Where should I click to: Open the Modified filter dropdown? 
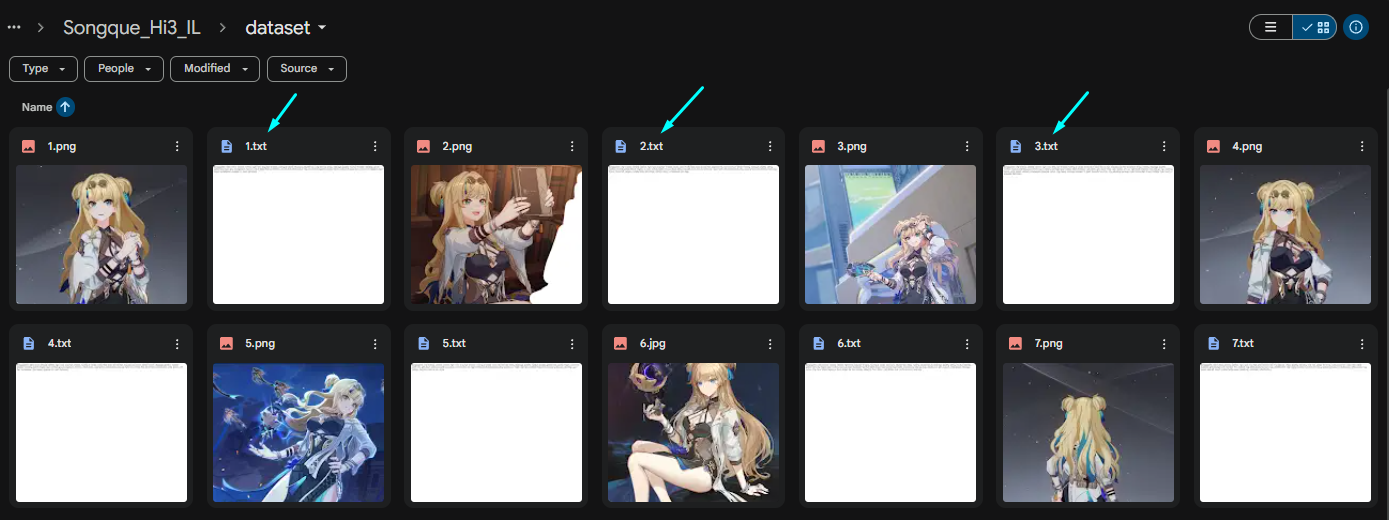pyautogui.click(x=215, y=69)
